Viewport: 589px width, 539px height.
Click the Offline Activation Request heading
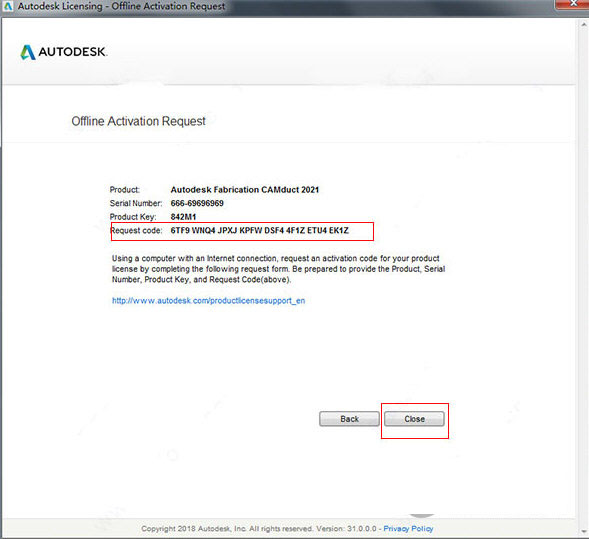[138, 121]
